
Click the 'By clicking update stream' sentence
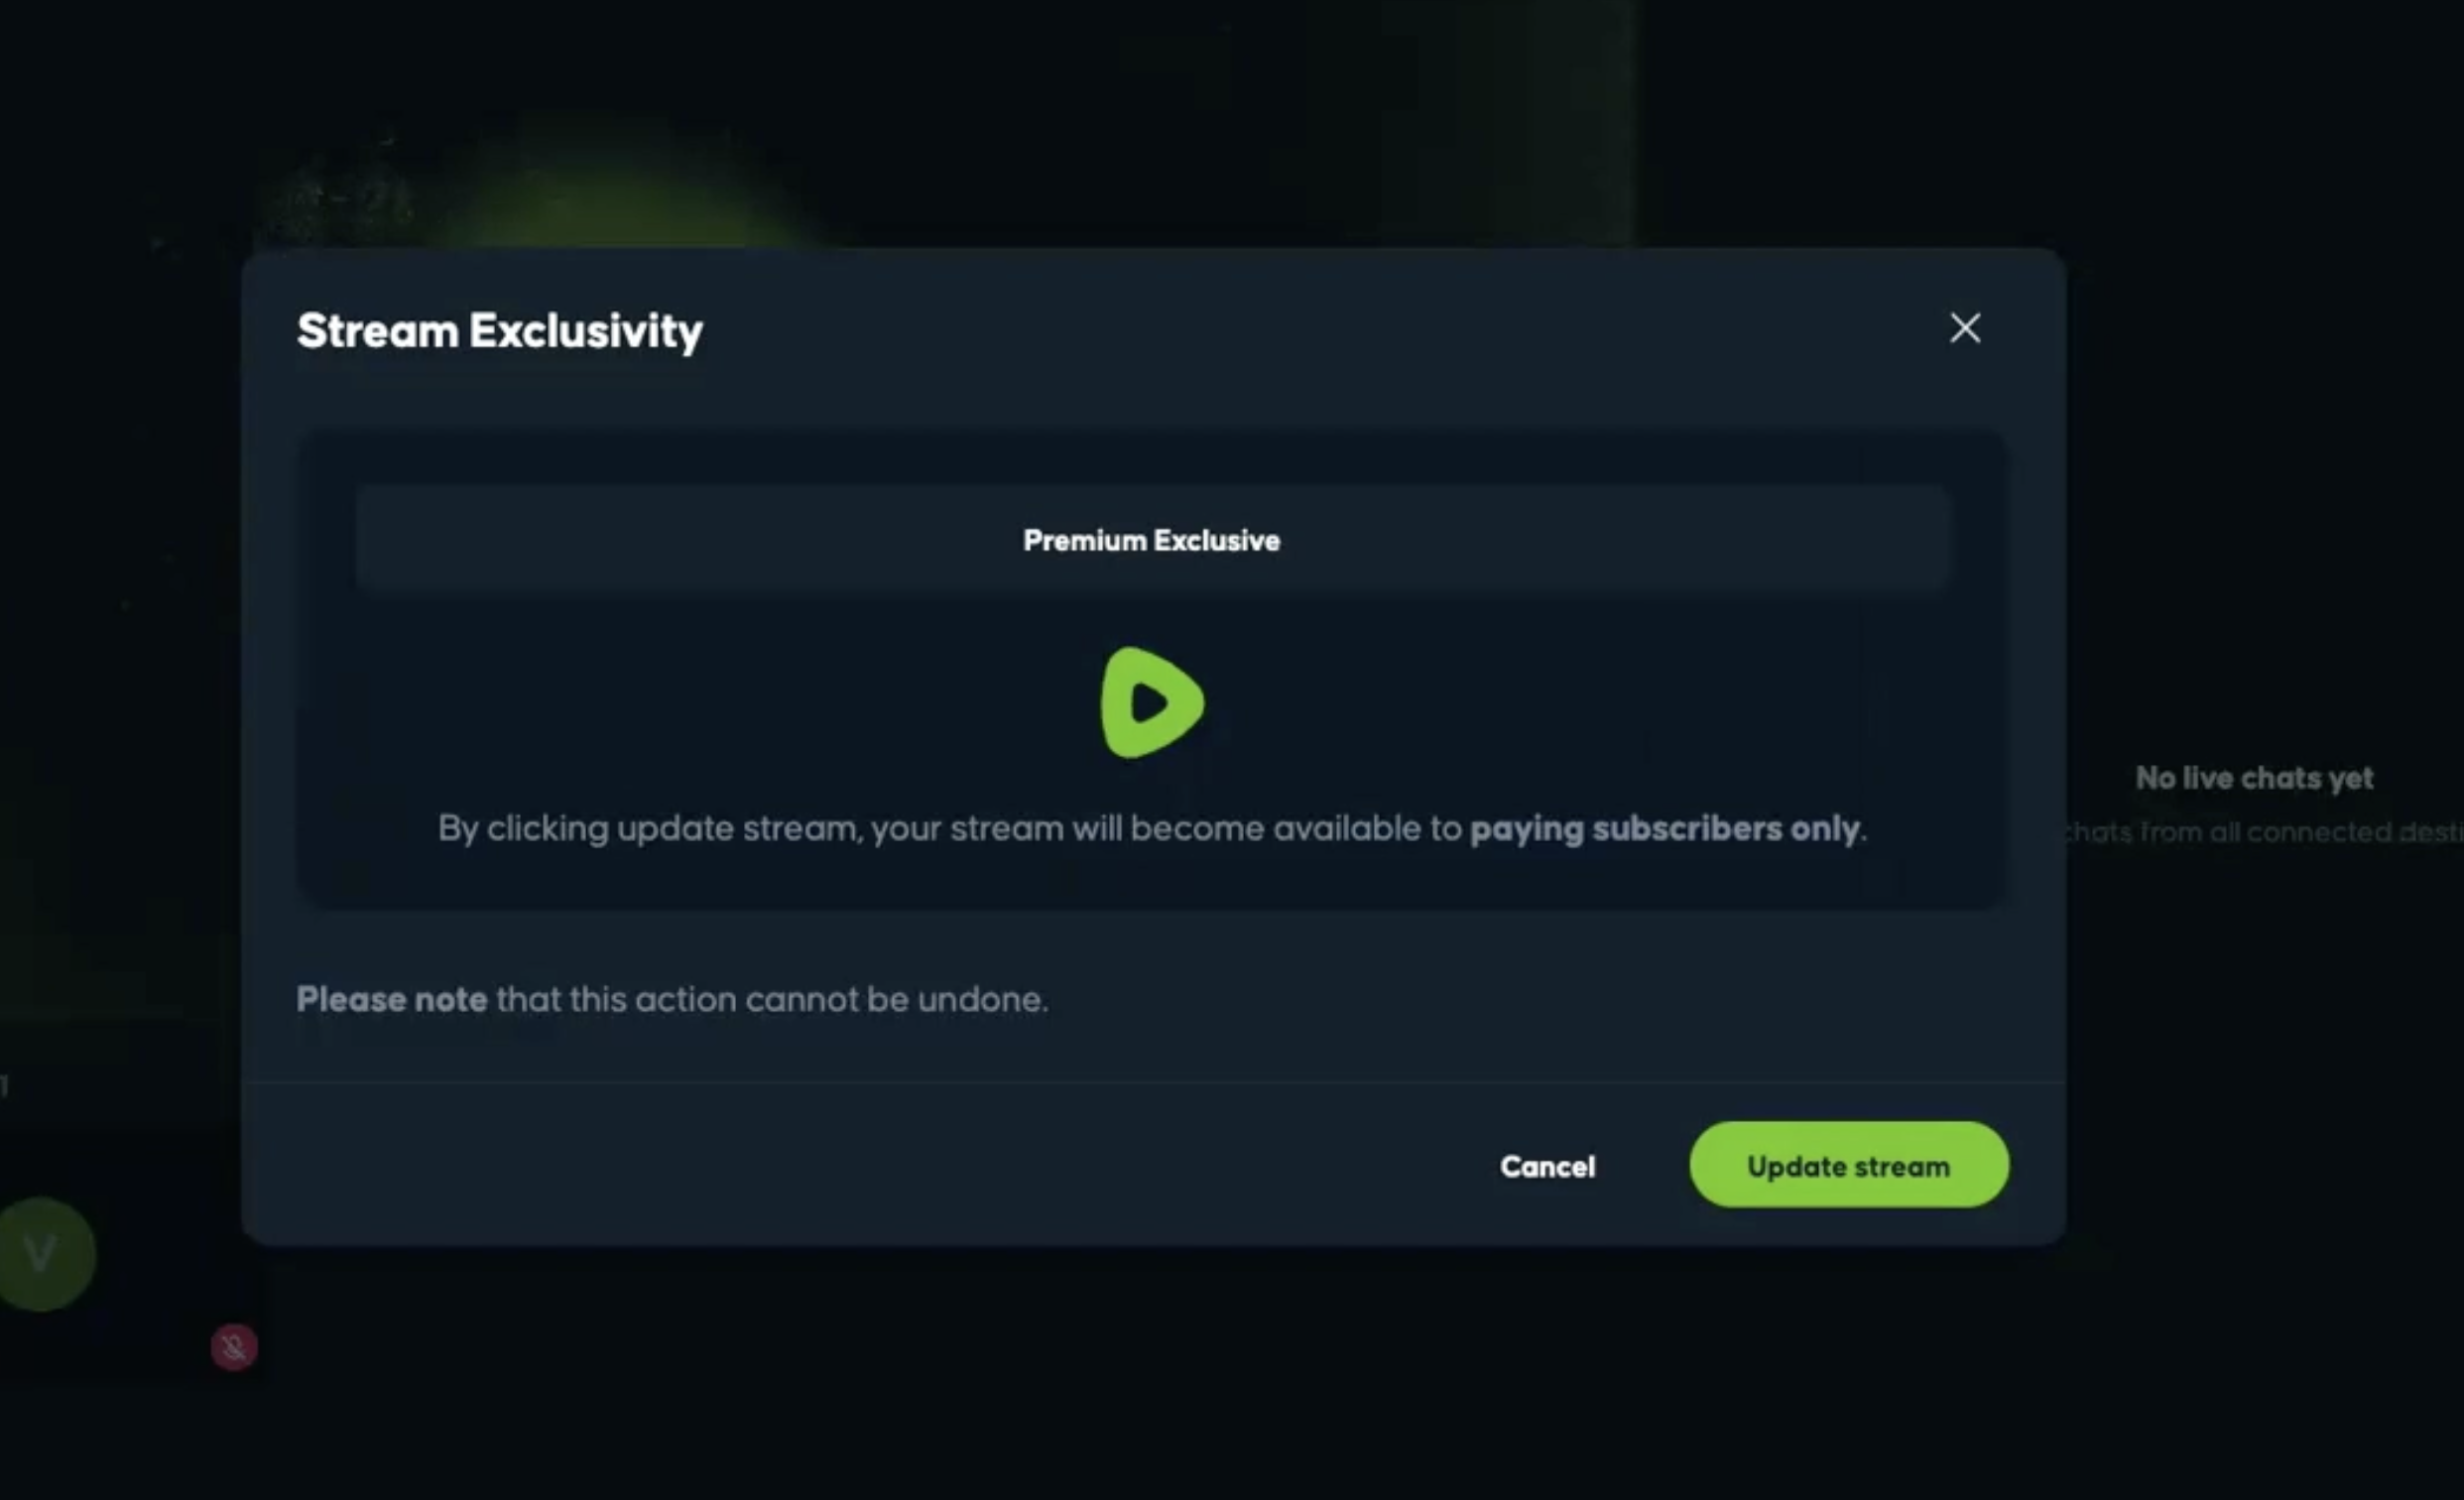coord(648,829)
